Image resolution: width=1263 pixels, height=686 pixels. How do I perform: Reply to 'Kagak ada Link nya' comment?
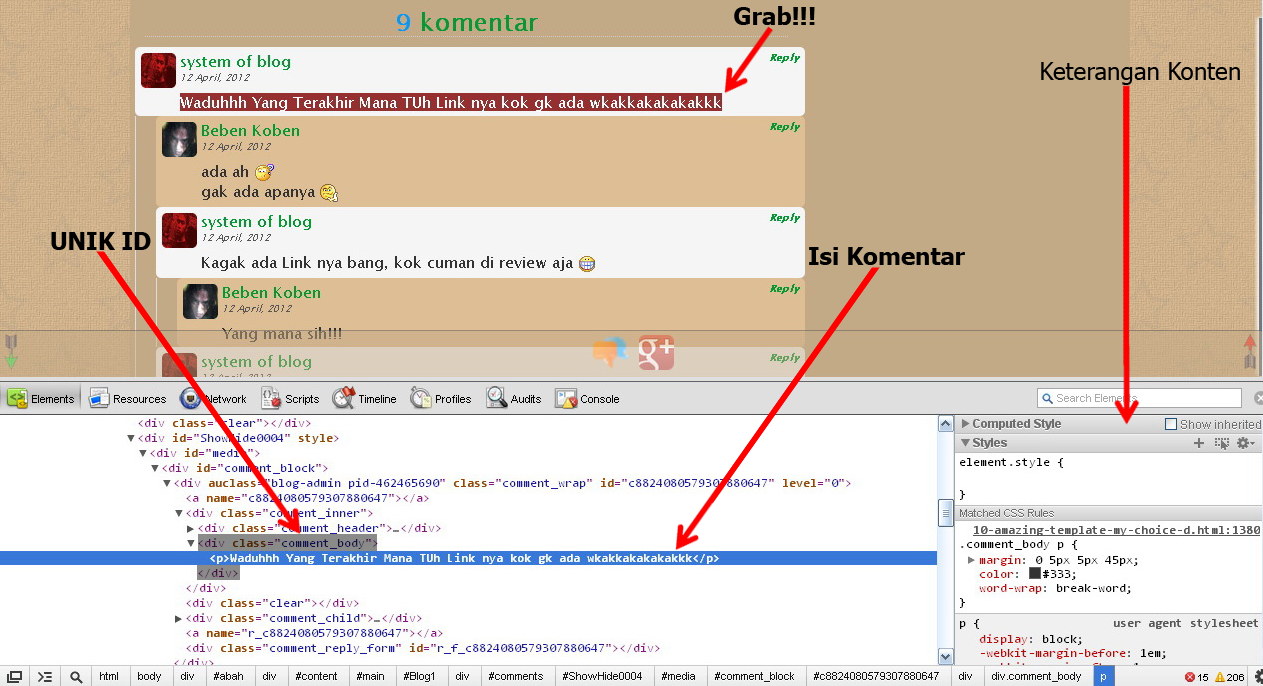point(785,218)
